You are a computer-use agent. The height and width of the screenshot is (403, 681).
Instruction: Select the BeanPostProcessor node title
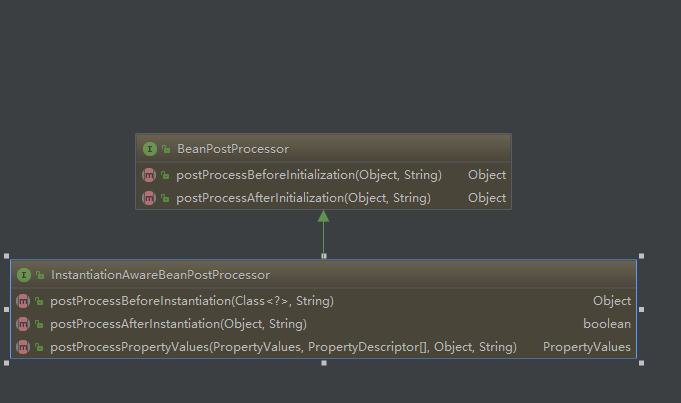point(233,149)
